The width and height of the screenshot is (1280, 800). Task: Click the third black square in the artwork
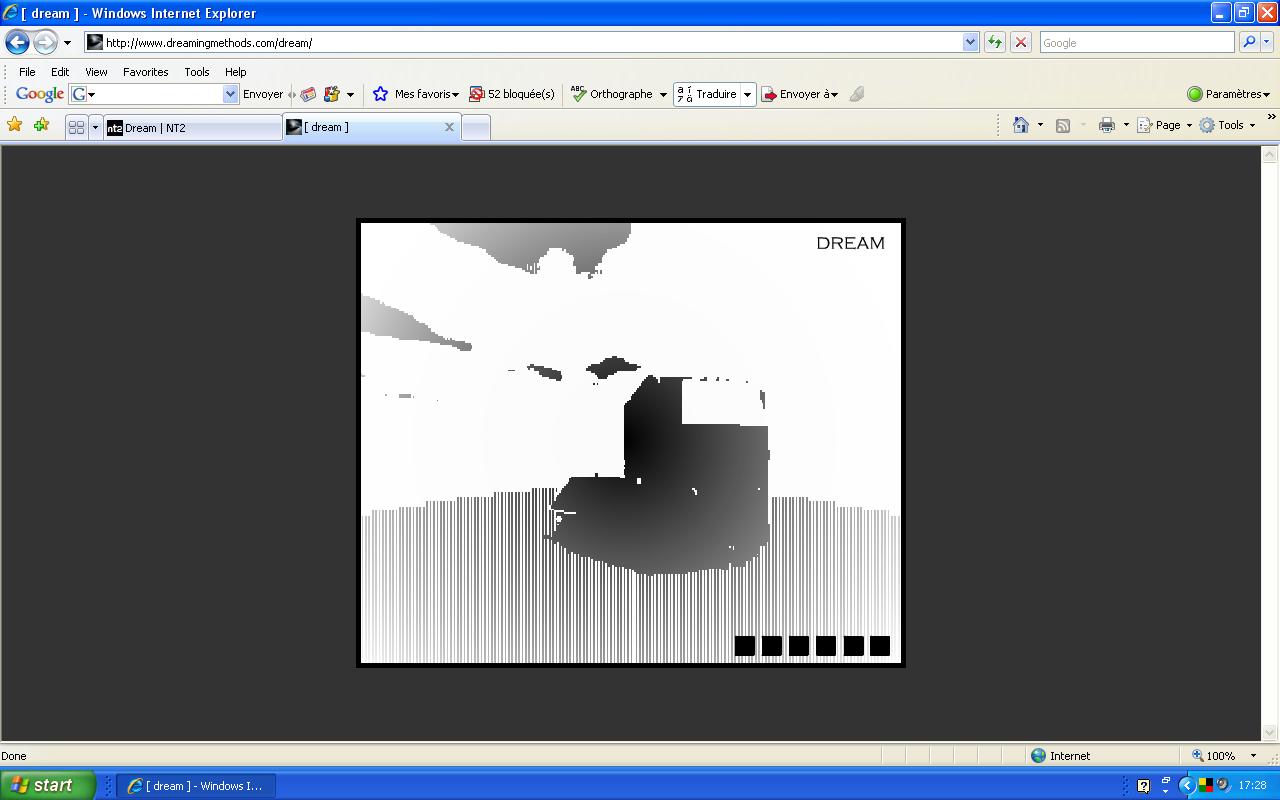798,646
